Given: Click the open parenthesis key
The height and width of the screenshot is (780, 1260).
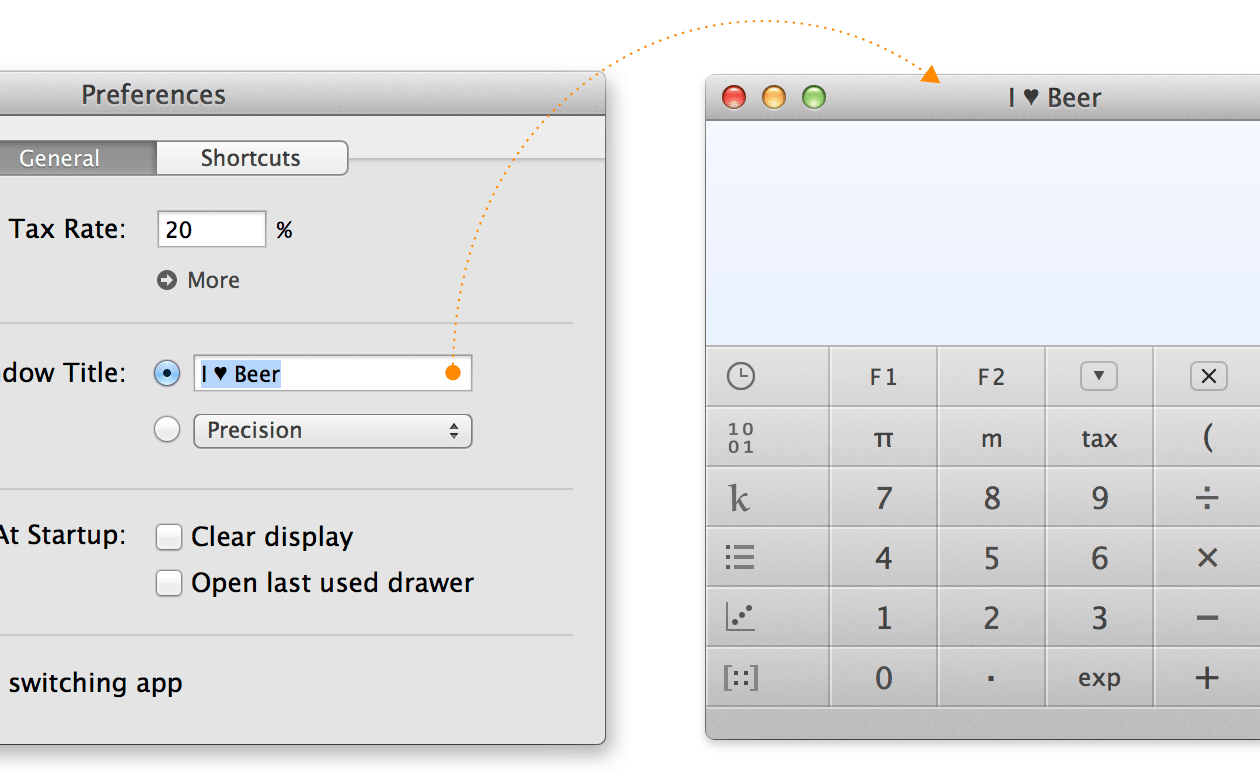Looking at the screenshot, I should pos(1207,438).
